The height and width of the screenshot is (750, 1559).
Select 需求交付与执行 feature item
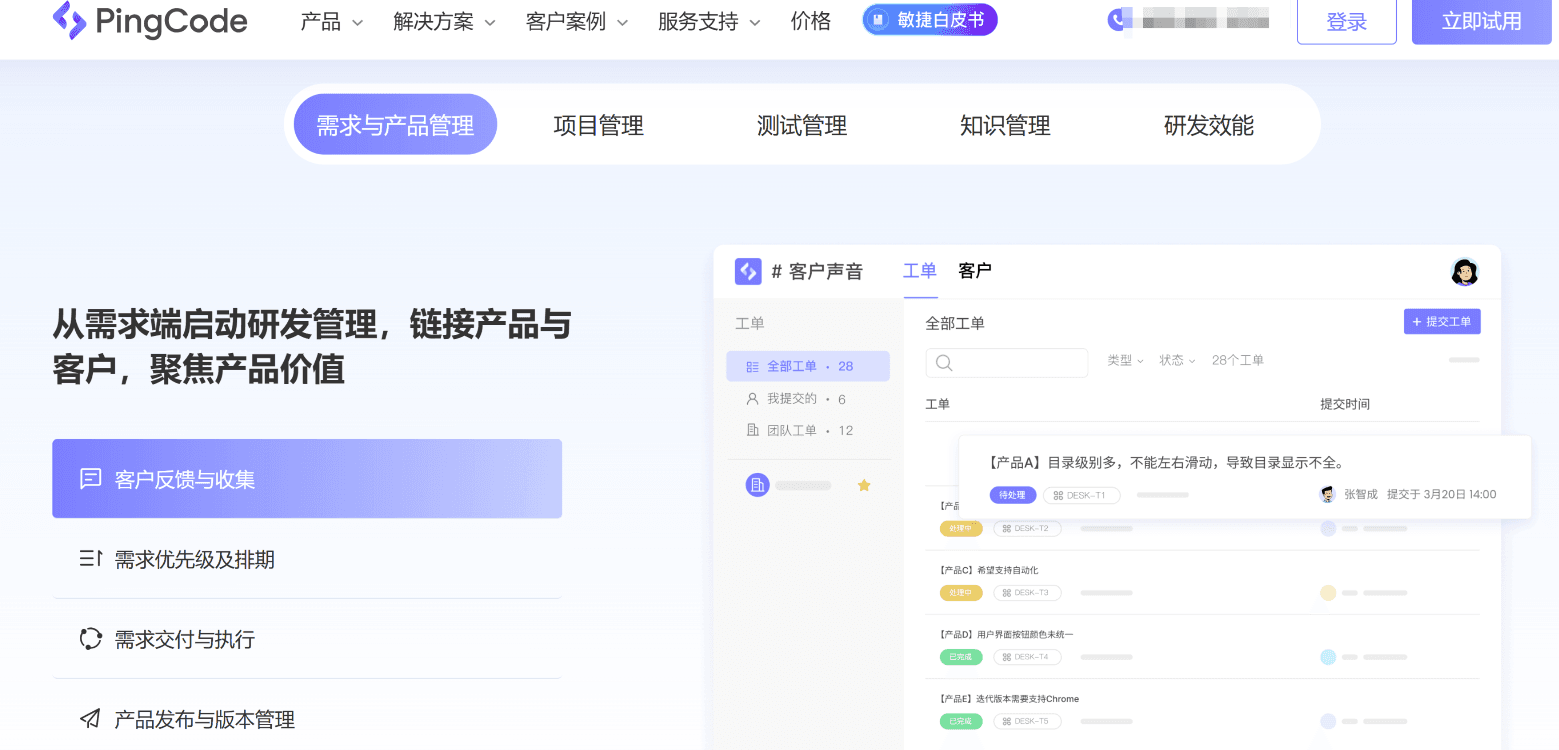pos(307,639)
